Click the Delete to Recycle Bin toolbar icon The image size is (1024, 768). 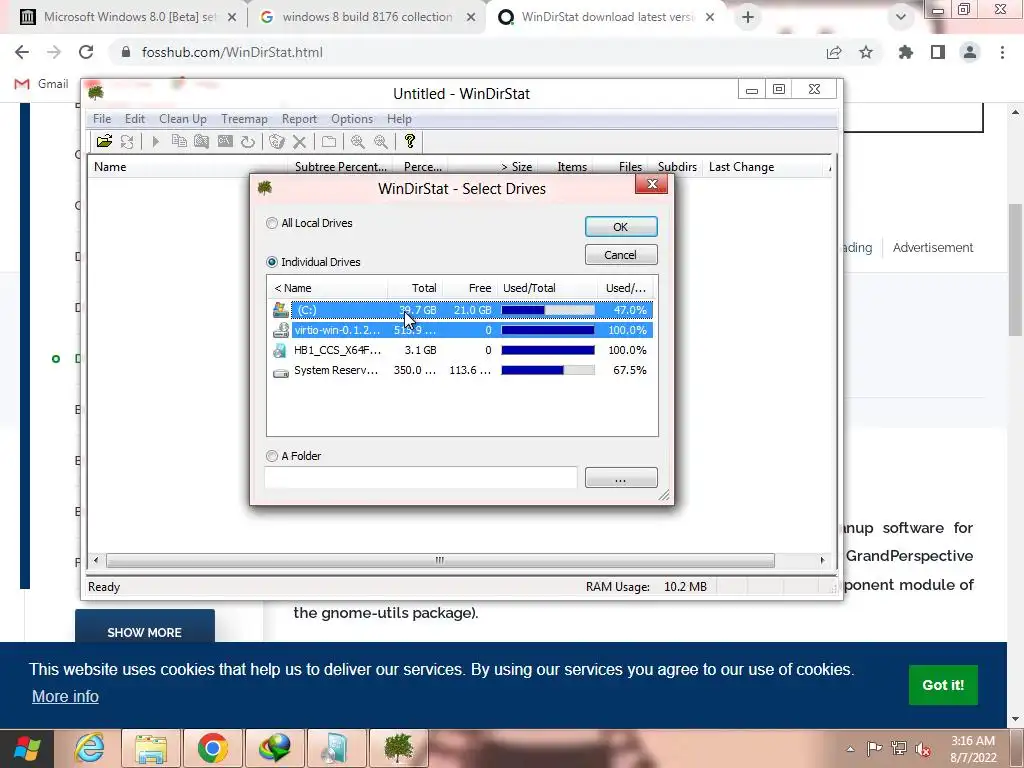click(x=276, y=141)
